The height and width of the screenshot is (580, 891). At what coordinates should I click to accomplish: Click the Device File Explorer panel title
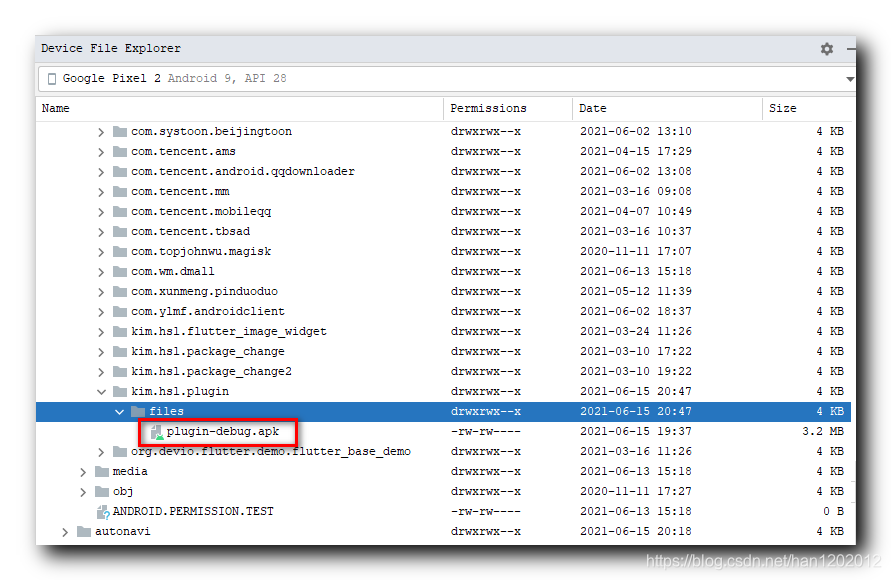pyautogui.click(x=111, y=48)
